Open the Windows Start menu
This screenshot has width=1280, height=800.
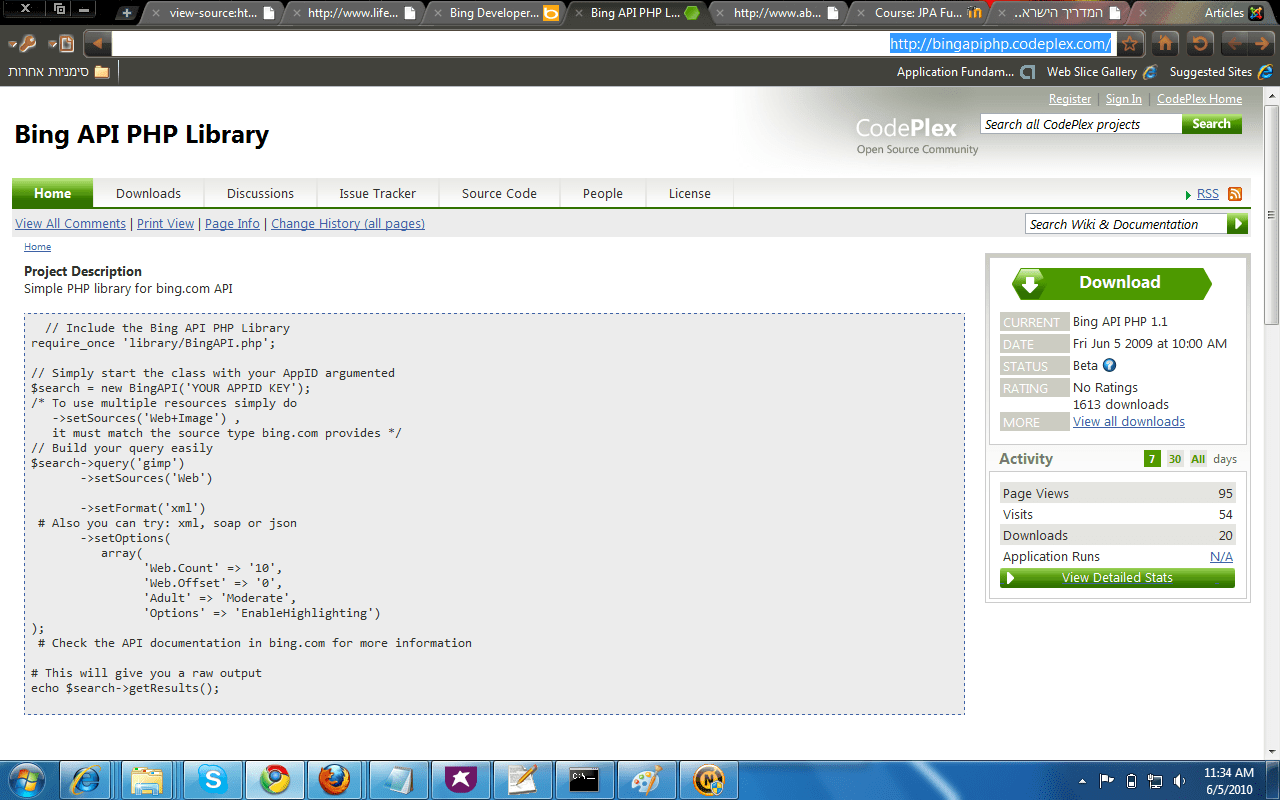(x=25, y=779)
